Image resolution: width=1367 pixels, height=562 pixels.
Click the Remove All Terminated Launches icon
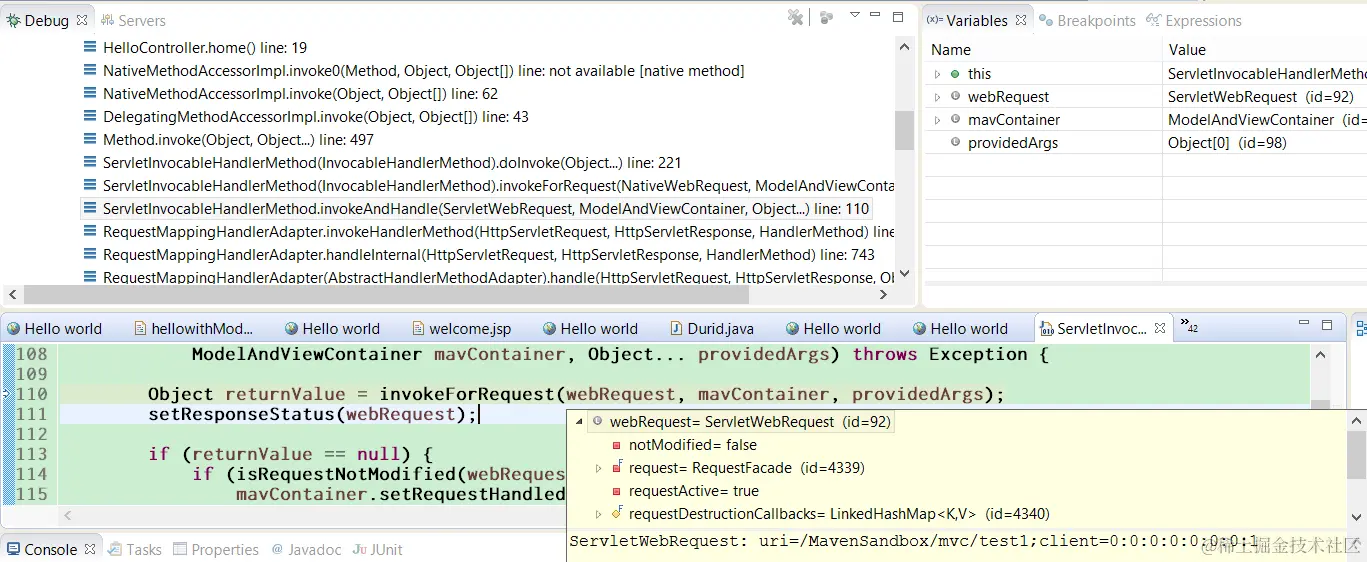click(796, 17)
